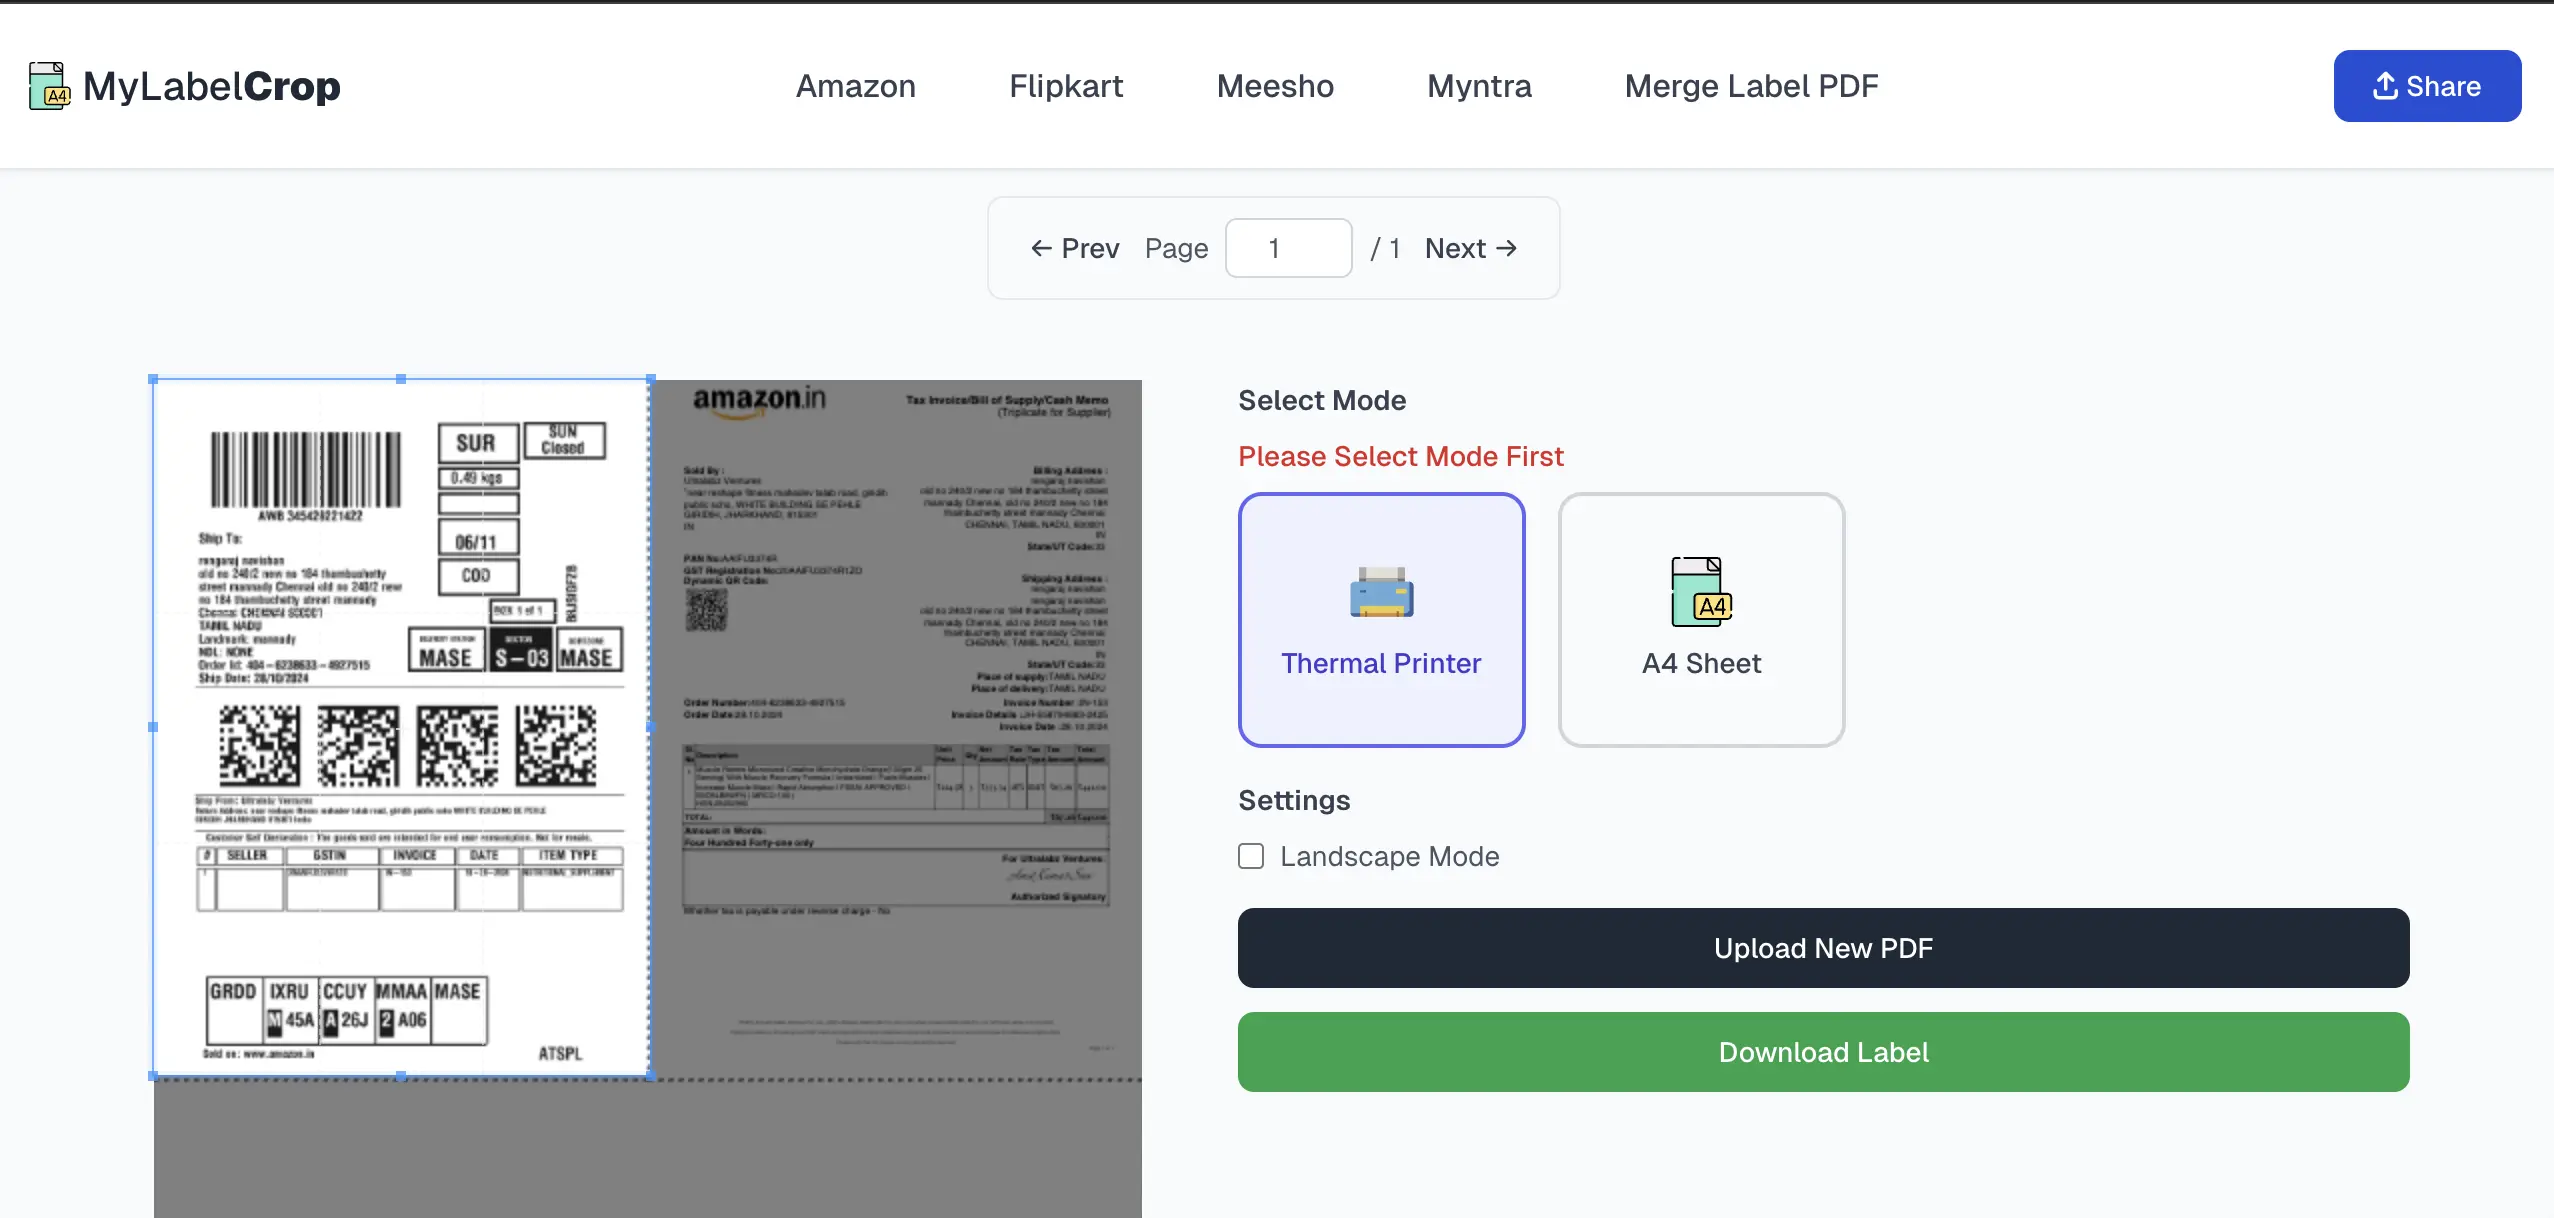Screen dimensions: 2554x1218
Task: Click the MyLabelCrop A4 logo icon
Action: coord(50,86)
